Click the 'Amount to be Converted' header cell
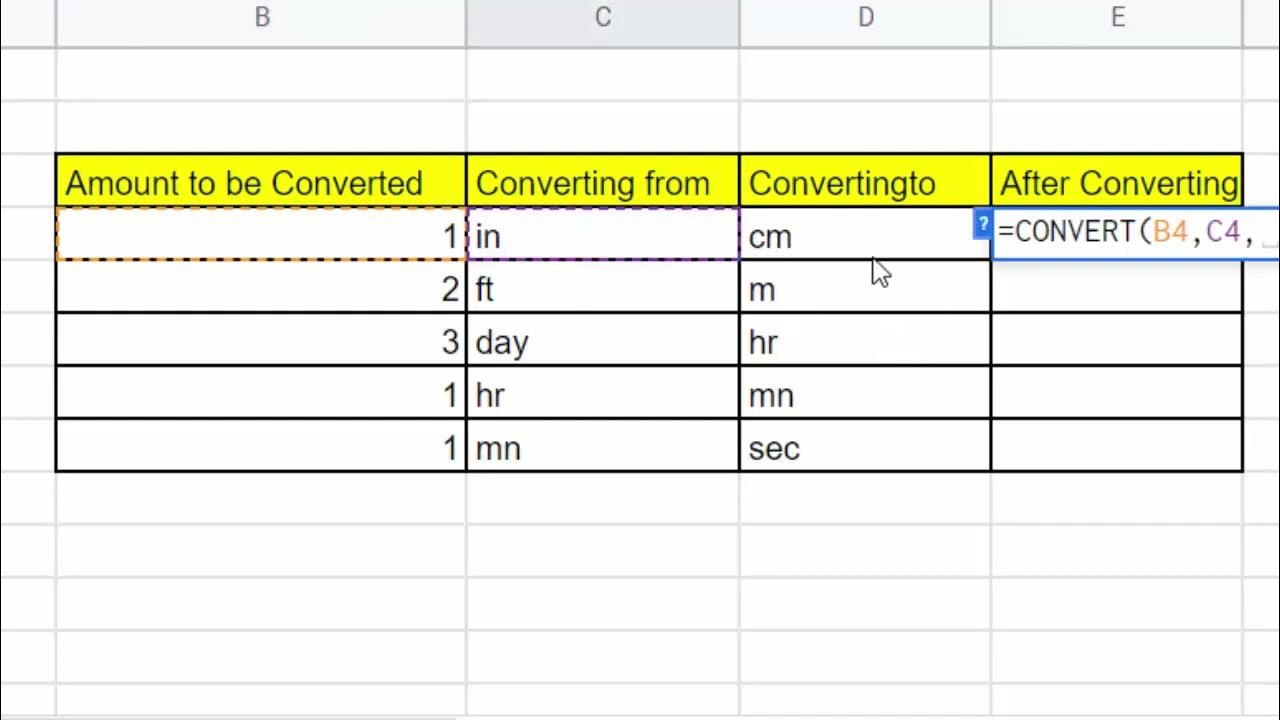The height and width of the screenshot is (720, 1280). click(x=261, y=183)
